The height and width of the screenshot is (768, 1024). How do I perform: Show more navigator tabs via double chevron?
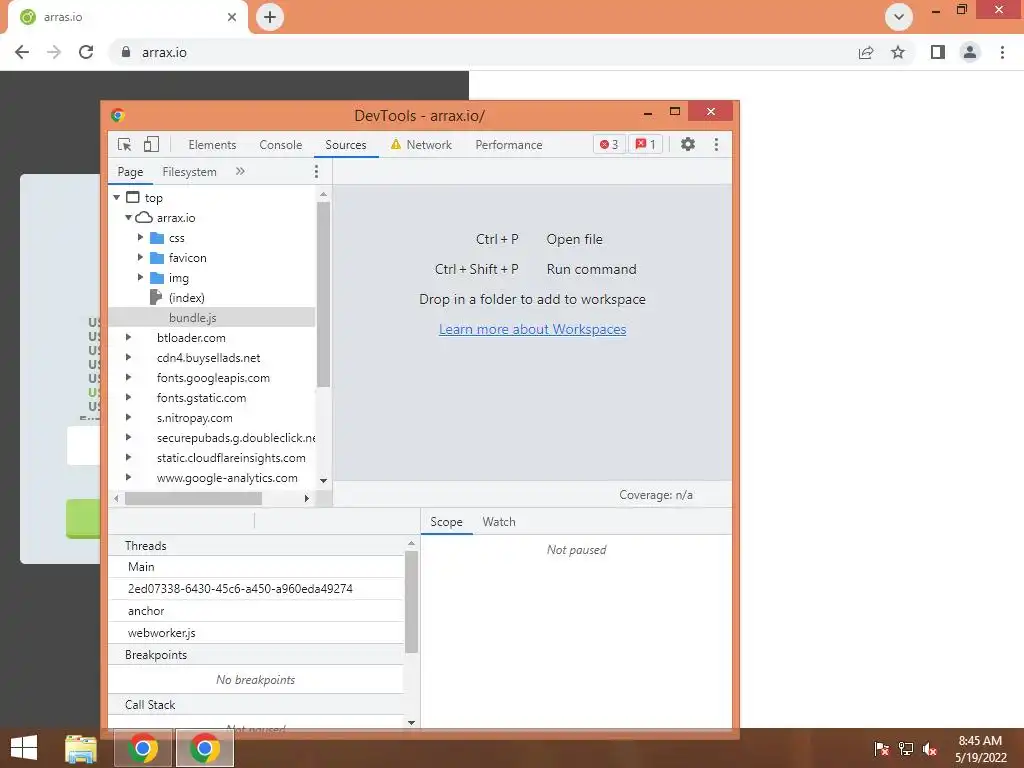240,171
